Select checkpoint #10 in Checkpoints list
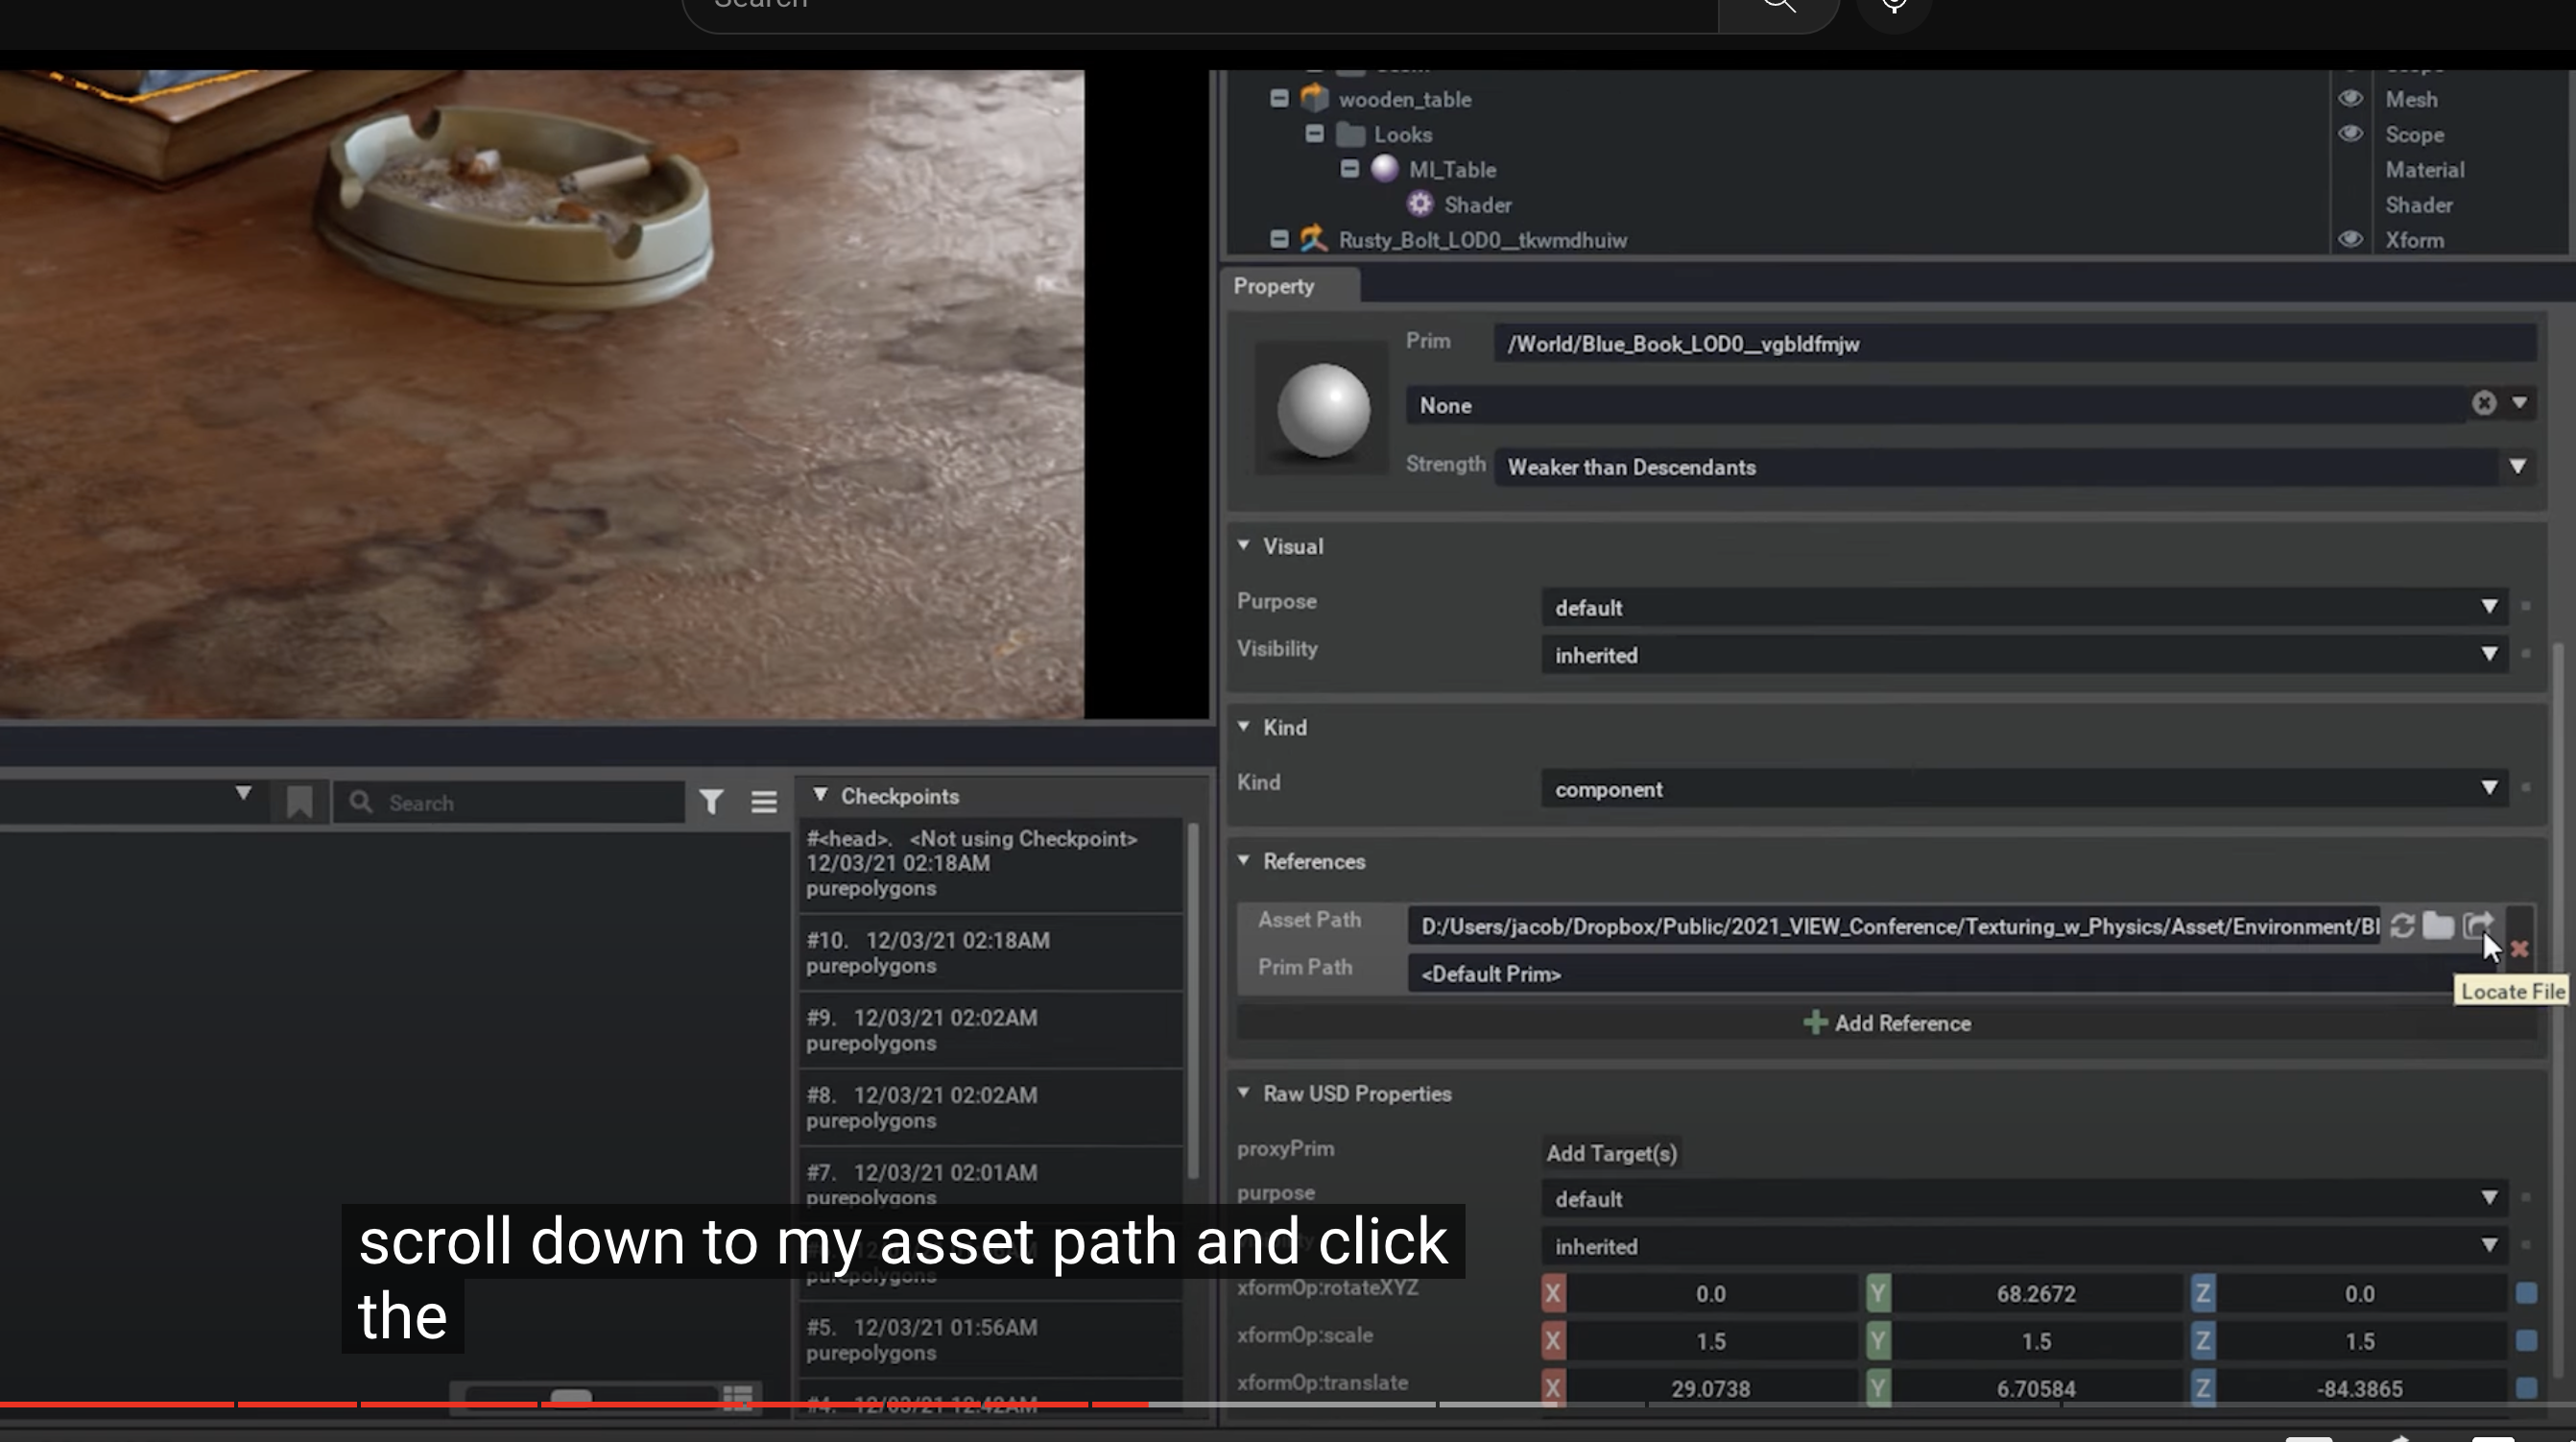The width and height of the screenshot is (2576, 1442). [990, 952]
